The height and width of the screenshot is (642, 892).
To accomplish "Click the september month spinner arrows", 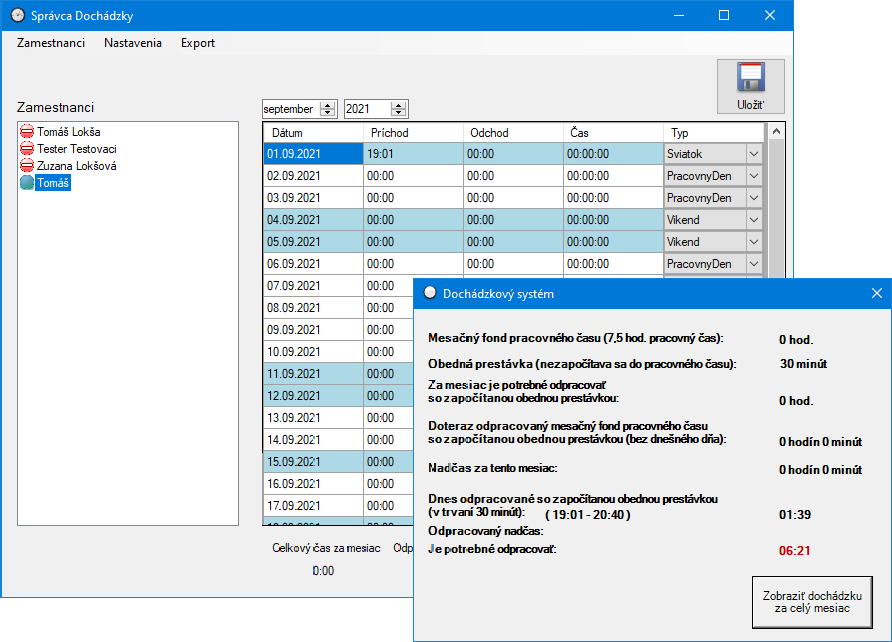I will pos(328,109).
